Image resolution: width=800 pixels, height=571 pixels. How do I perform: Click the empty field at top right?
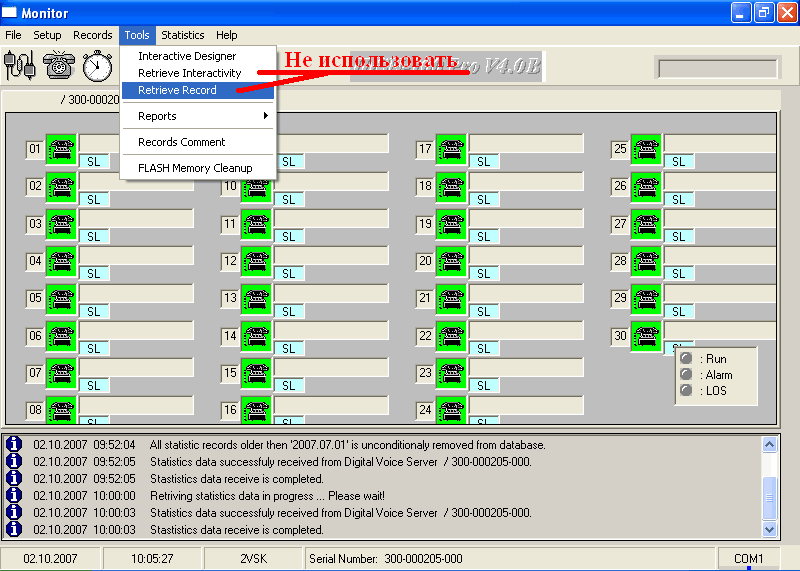click(x=716, y=68)
